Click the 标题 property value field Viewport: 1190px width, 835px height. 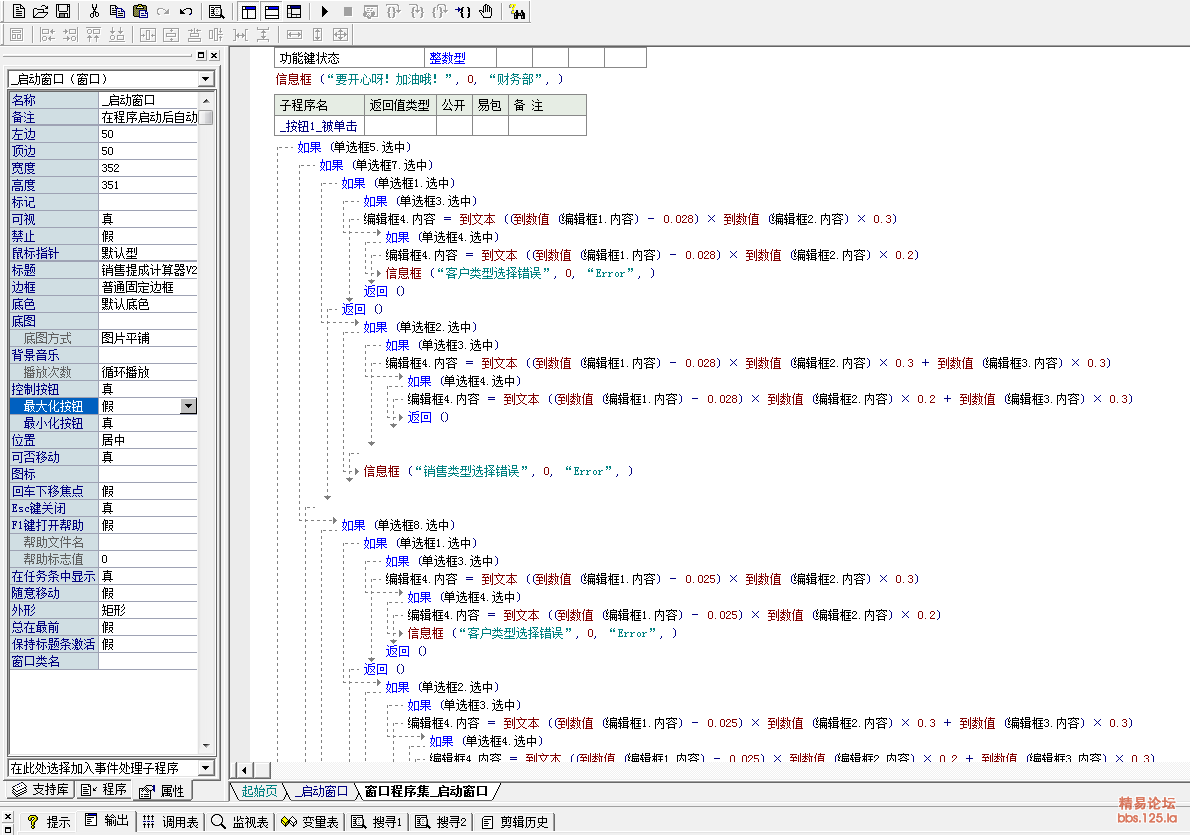tap(148, 270)
